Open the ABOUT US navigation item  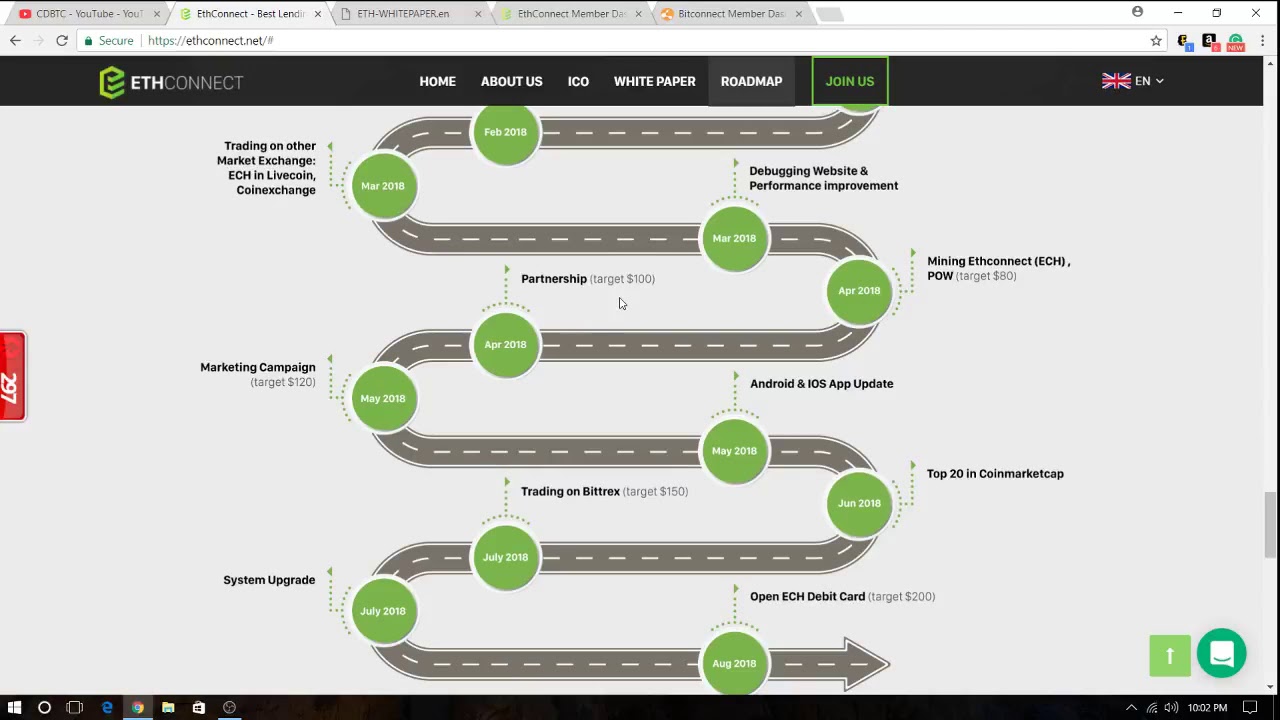point(511,81)
